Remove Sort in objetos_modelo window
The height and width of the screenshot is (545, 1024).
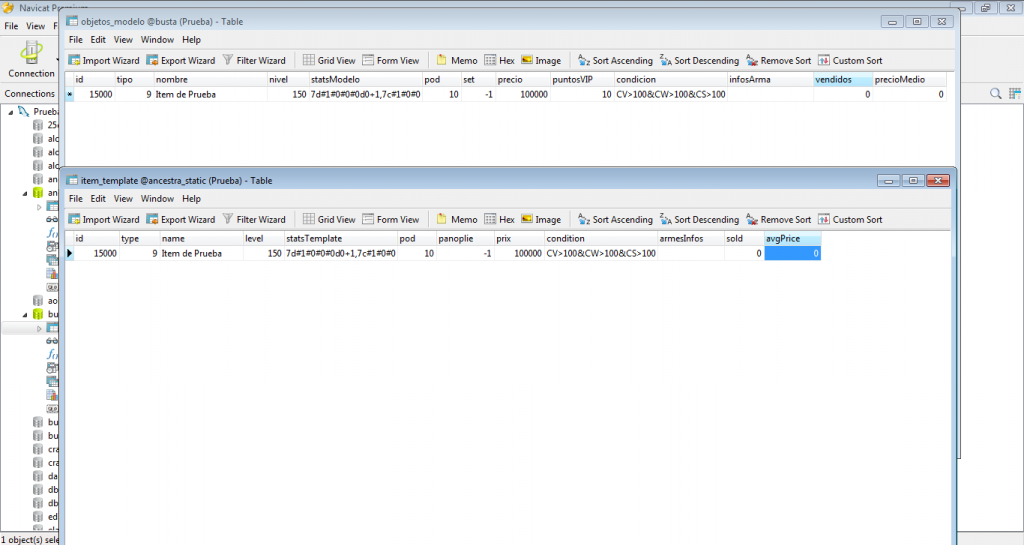coord(778,60)
